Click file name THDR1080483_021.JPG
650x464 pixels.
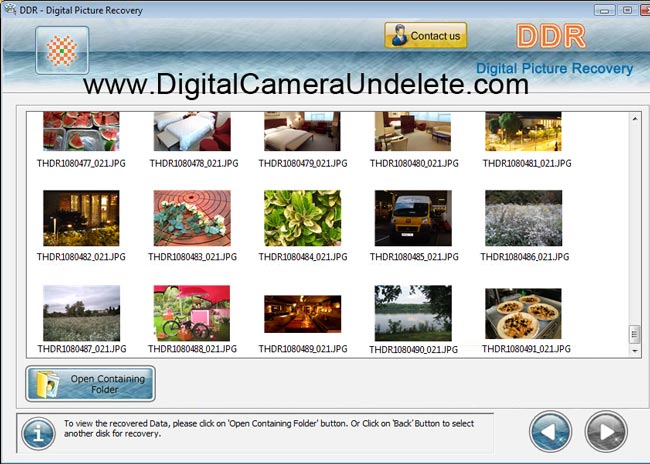[x=192, y=257]
